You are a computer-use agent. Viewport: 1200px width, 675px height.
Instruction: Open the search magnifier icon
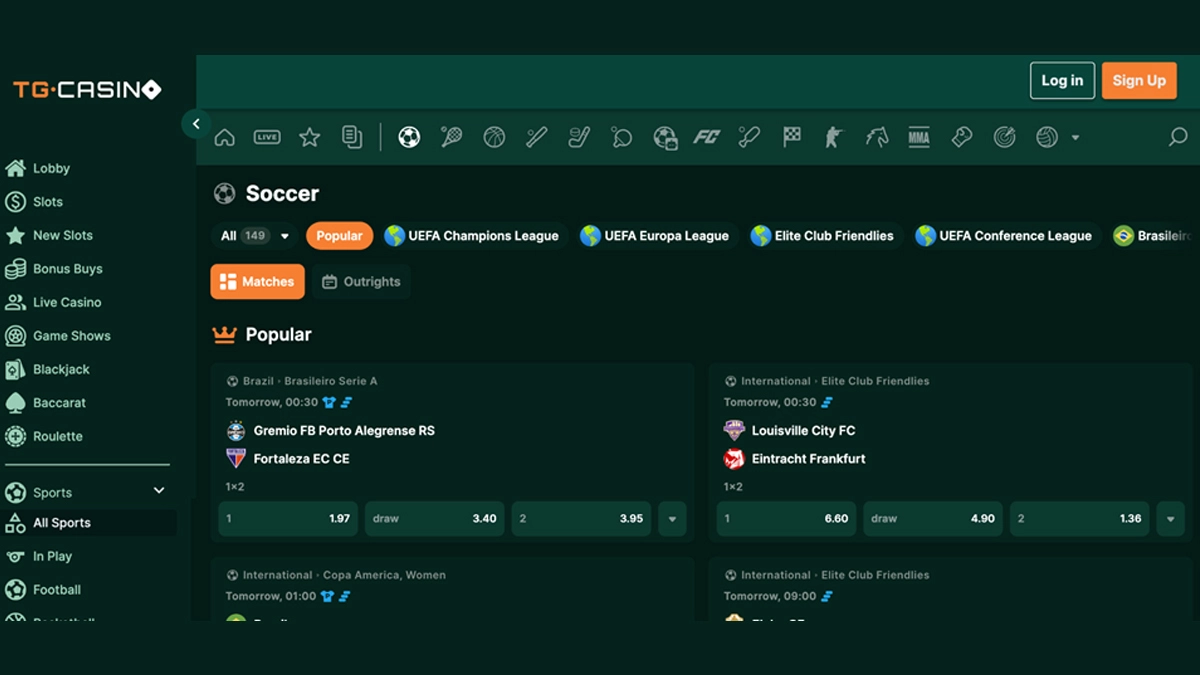click(x=1178, y=138)
